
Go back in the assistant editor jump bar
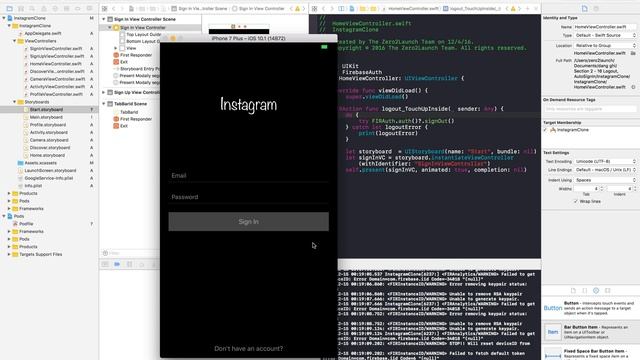324,8
